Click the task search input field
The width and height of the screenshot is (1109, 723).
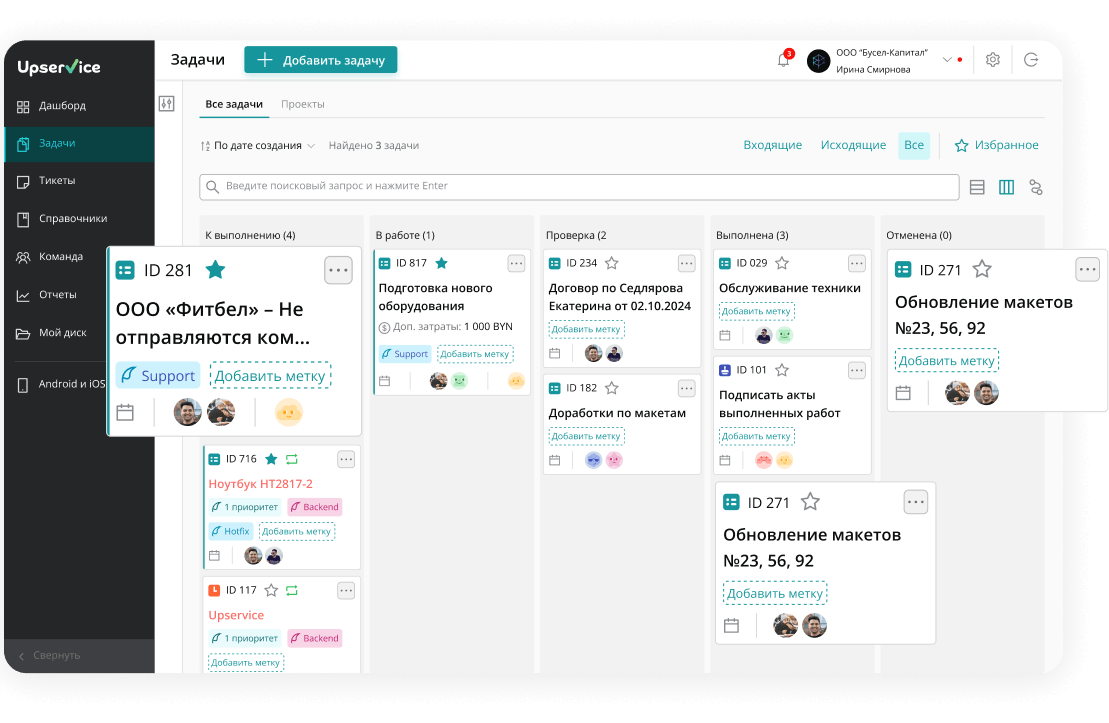[x=580, y=187]
